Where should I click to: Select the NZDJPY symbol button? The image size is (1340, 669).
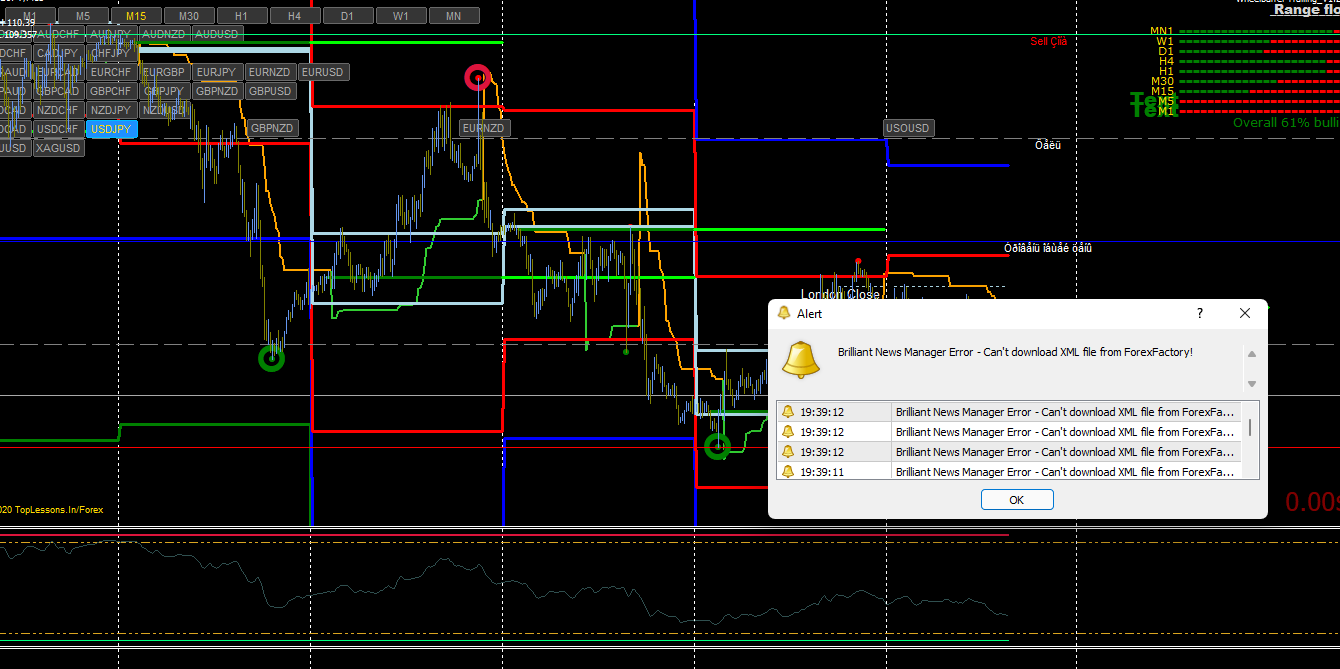111,110
